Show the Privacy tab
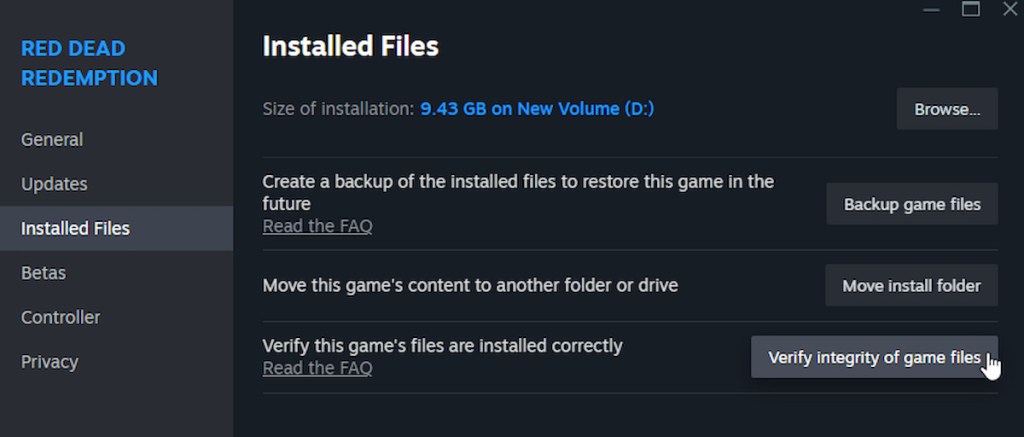 point(49,362)
